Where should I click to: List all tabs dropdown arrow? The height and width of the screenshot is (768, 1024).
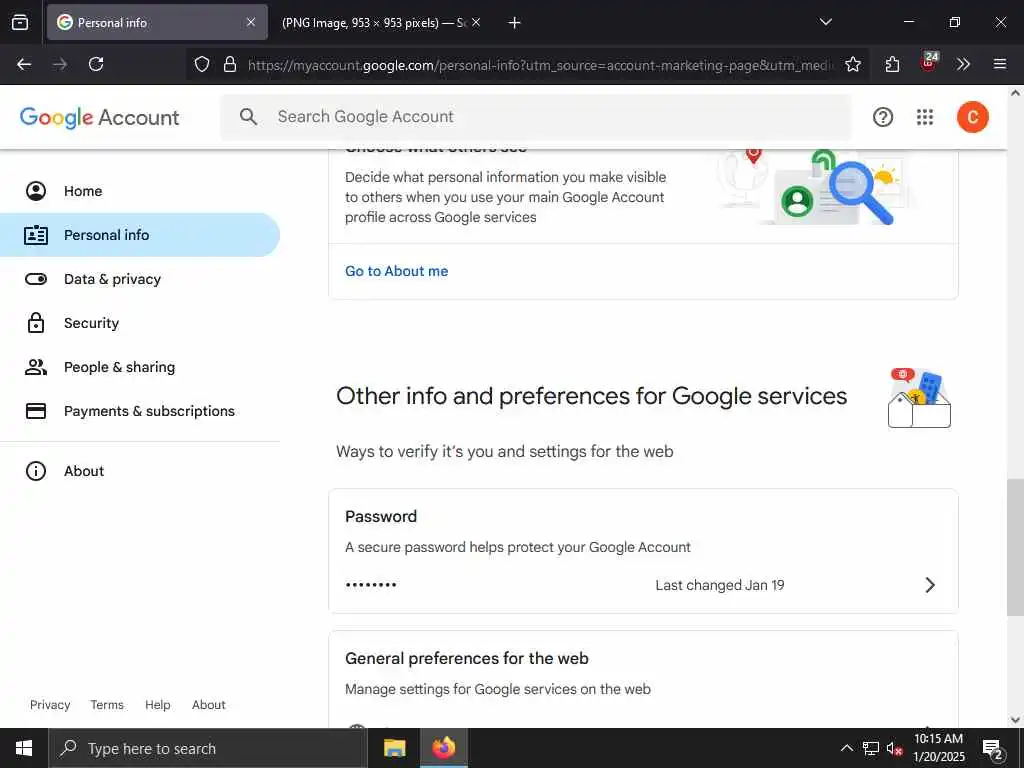coord(825,22)
